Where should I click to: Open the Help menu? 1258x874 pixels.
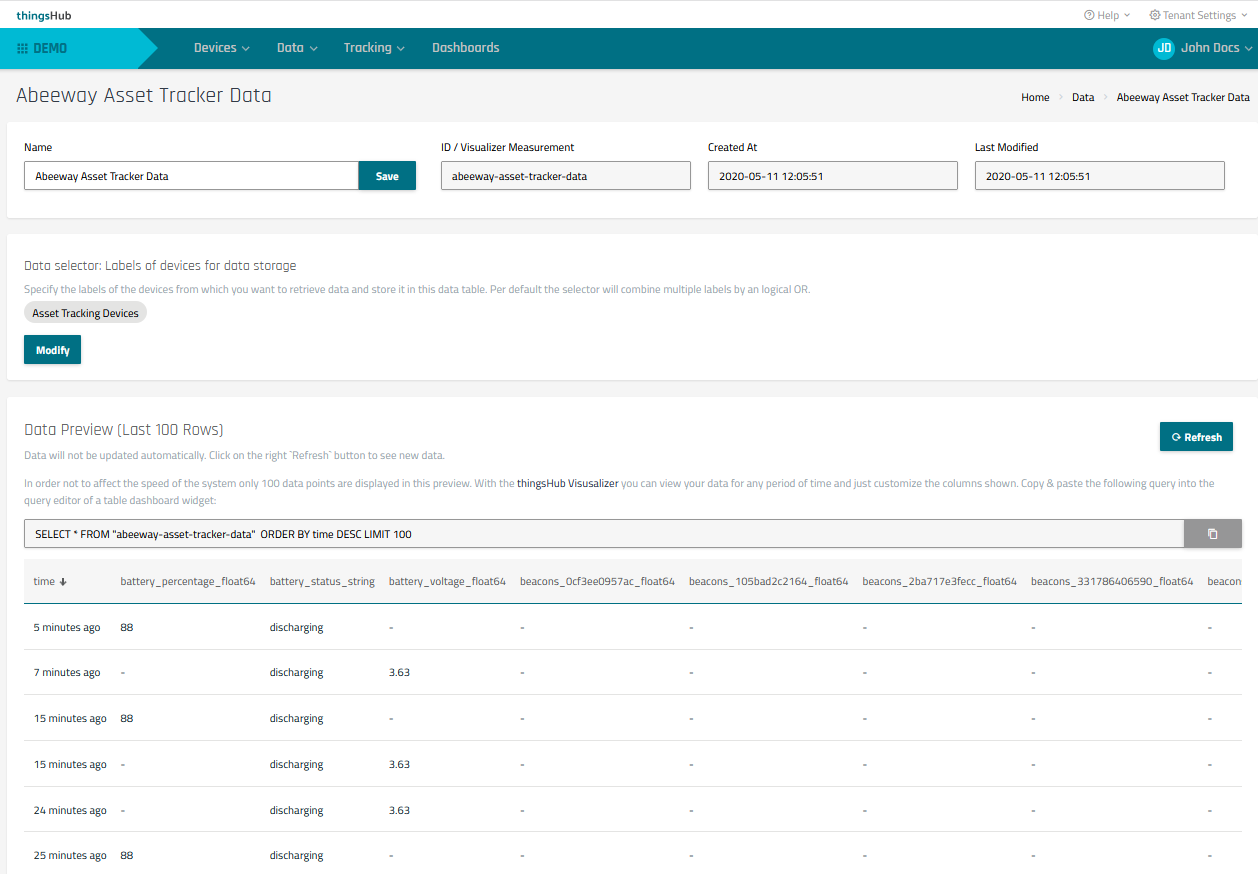point(1107,15)
